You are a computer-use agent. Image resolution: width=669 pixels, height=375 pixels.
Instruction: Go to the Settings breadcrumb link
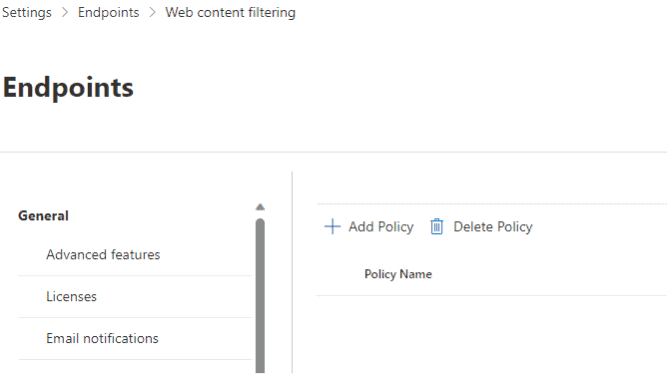27,13
